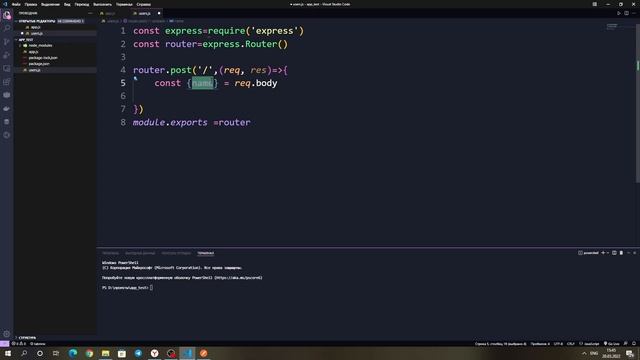Screen dimensions: 640x360
Task: Change the CRLF line ending in status bar
Action: tap(571, 344)
